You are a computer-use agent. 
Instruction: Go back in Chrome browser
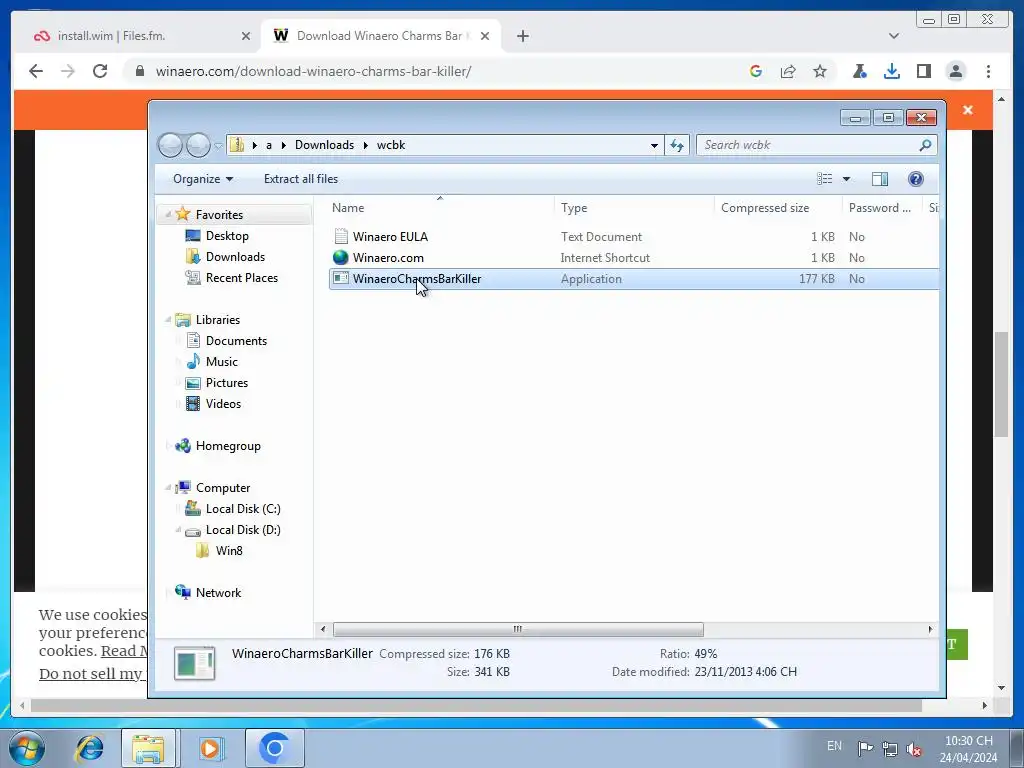[x=36, y=71]
